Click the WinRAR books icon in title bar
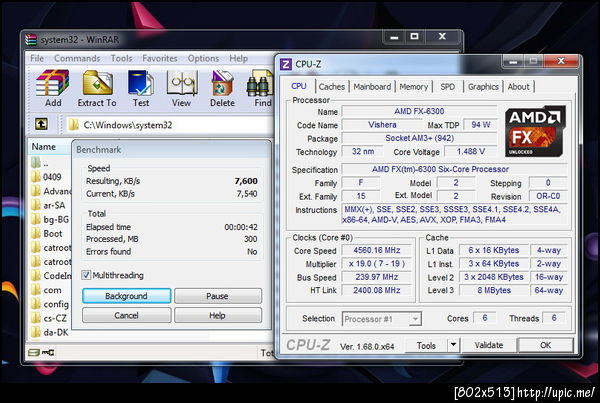 [31, 39]
